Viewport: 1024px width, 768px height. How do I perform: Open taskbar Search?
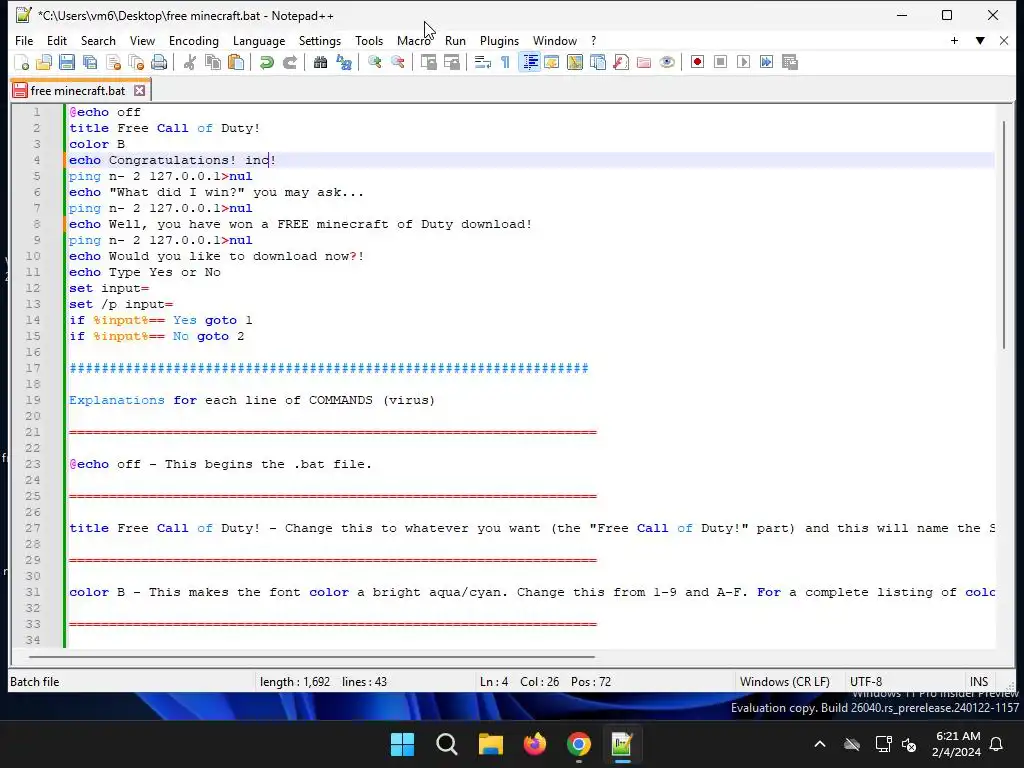coord(447,744)
